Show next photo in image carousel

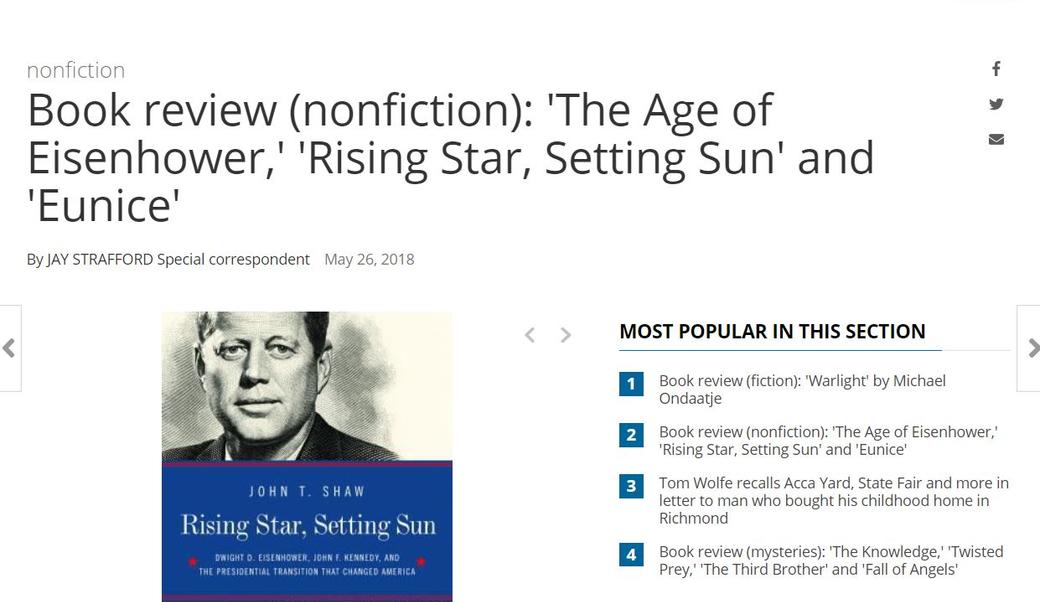[x=566, y=335]
